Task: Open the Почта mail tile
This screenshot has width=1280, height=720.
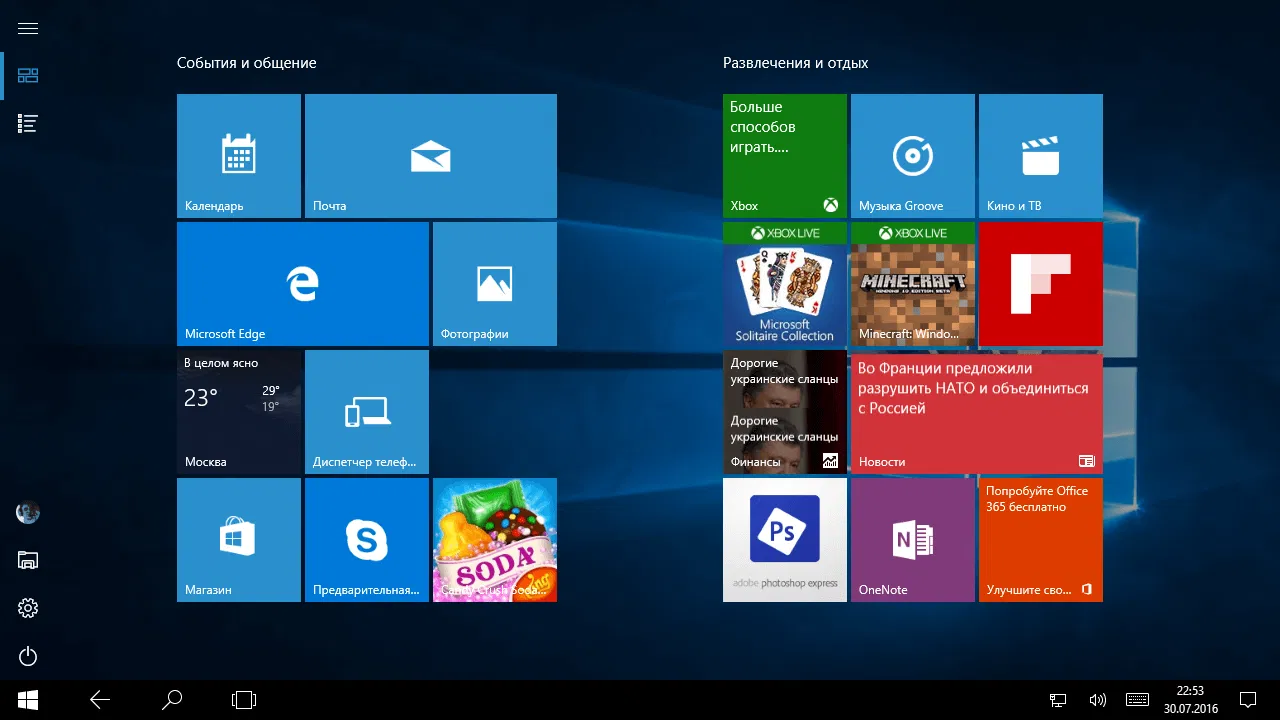Action: pos(430,155)
